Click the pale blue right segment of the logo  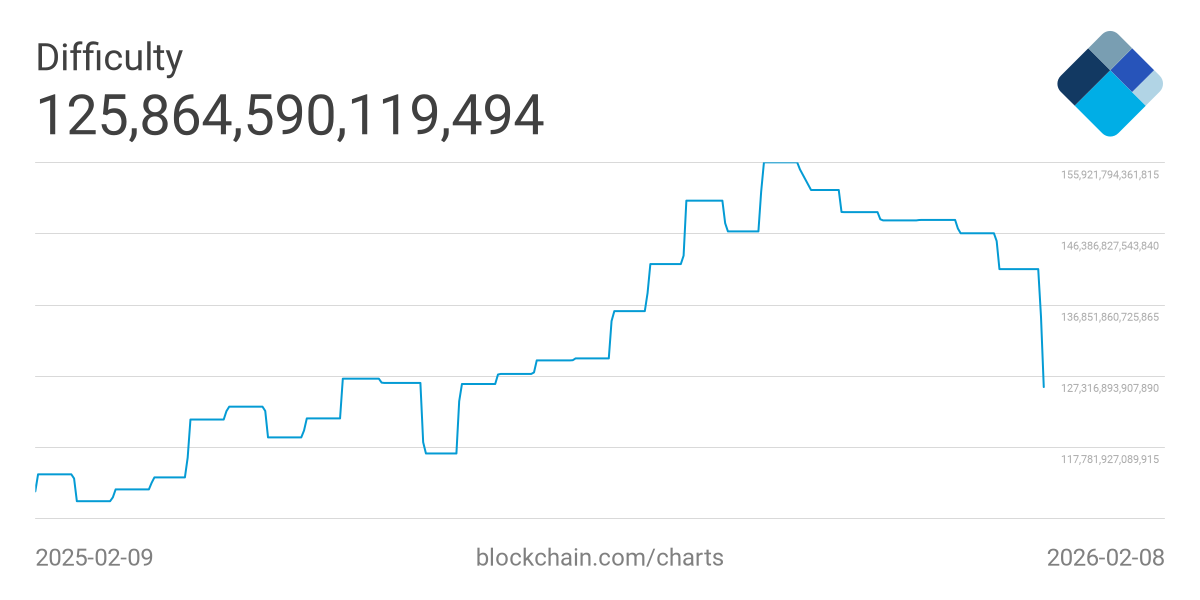tap(1150, 88)
